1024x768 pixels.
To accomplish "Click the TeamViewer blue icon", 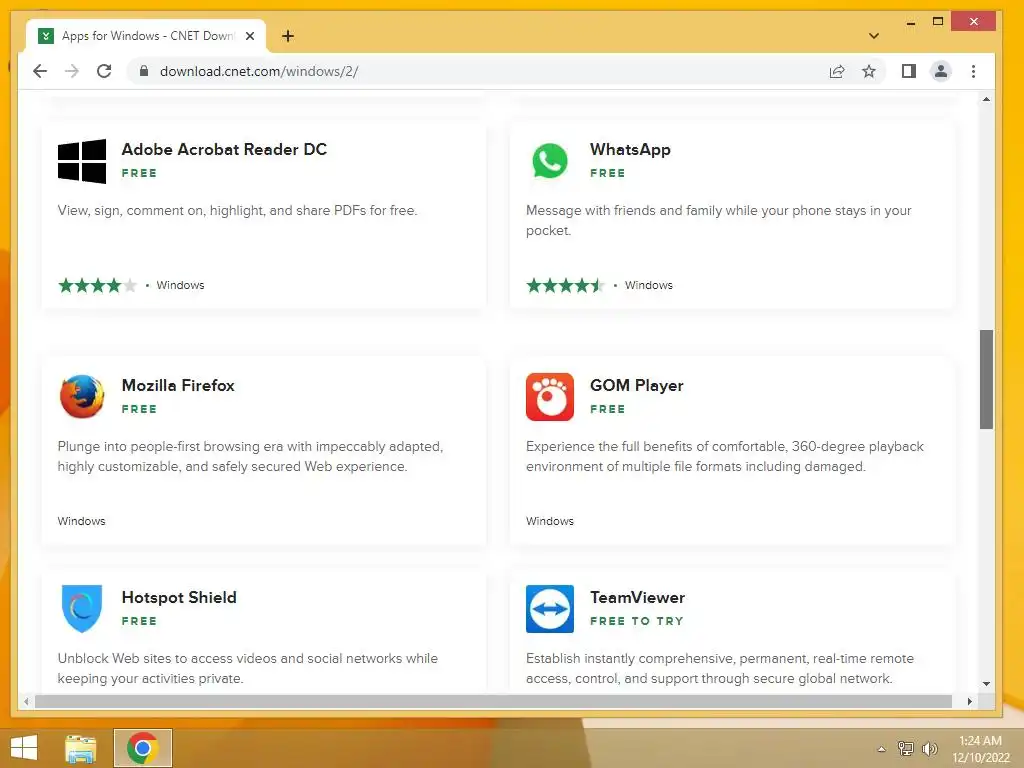I will point(550,609).
